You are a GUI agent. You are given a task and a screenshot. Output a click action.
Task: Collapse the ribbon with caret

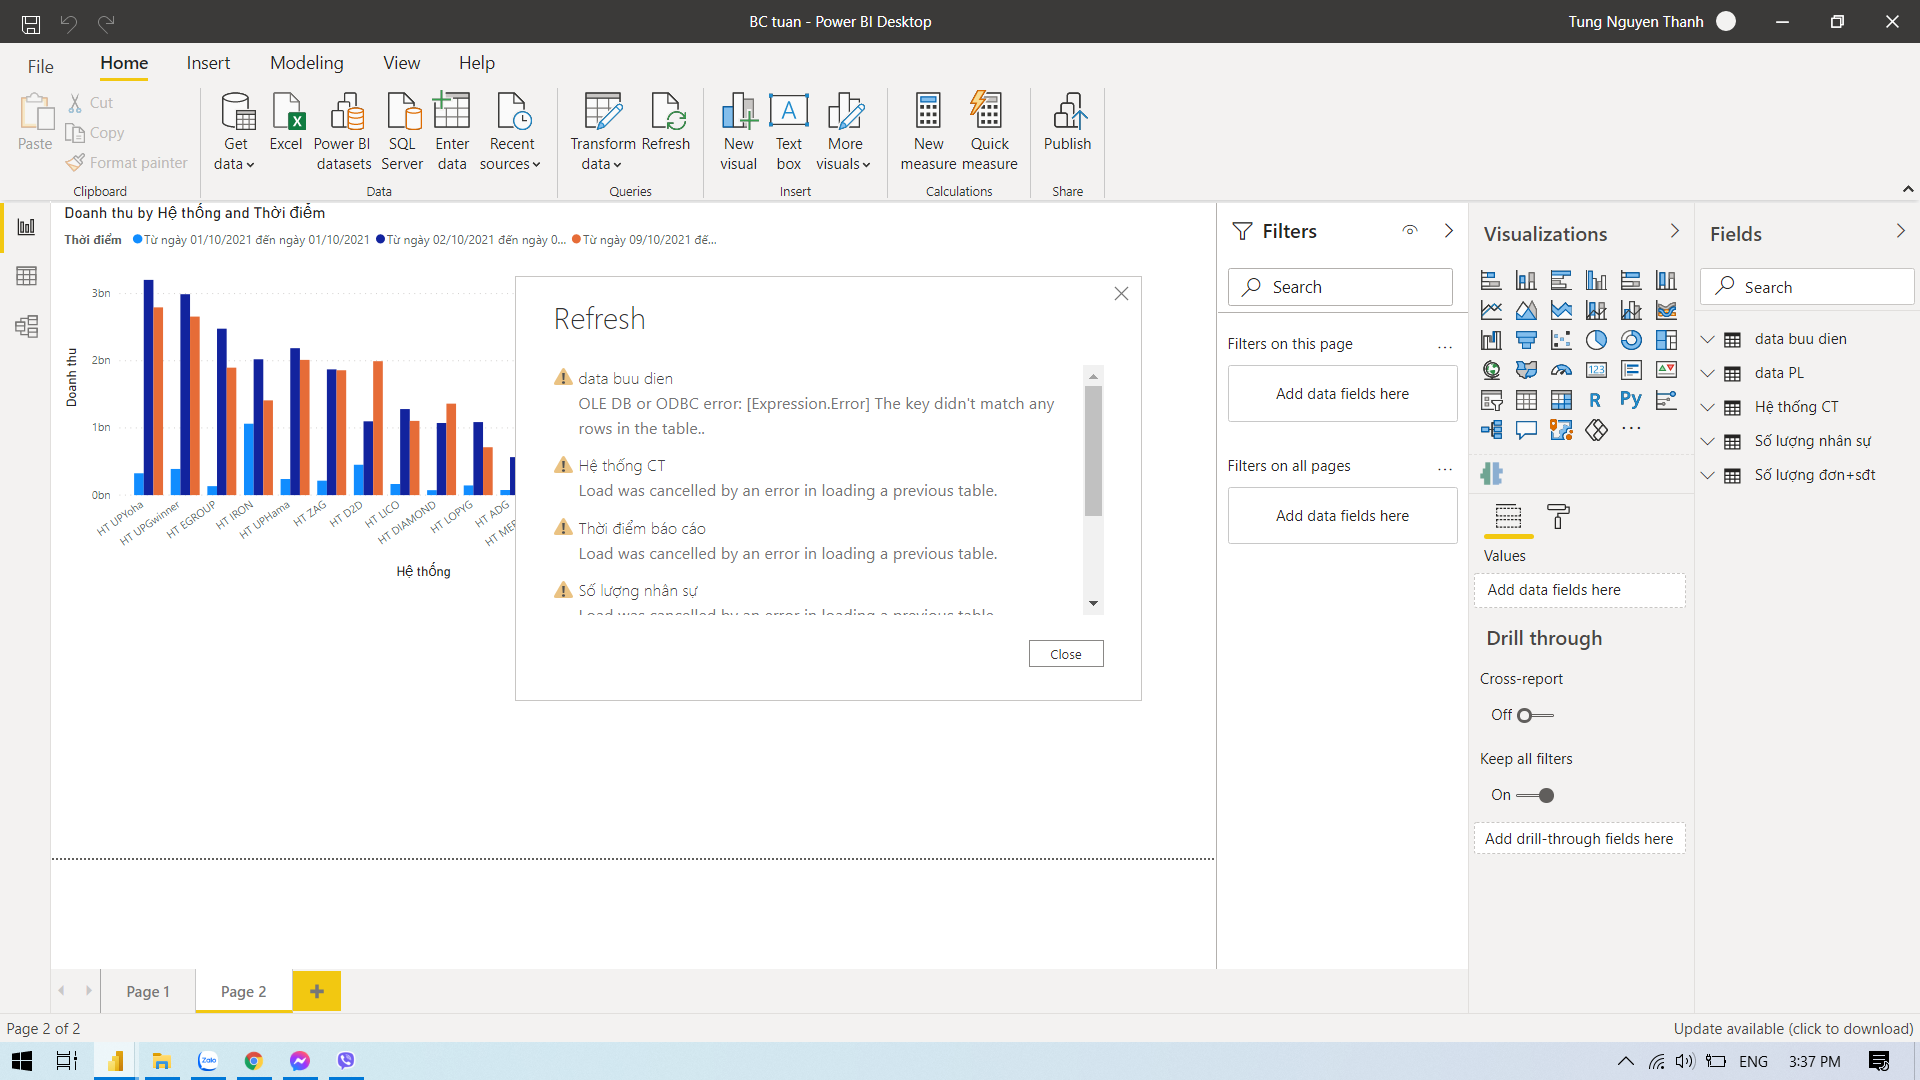pyautogui.click(x=1907, y=189)
